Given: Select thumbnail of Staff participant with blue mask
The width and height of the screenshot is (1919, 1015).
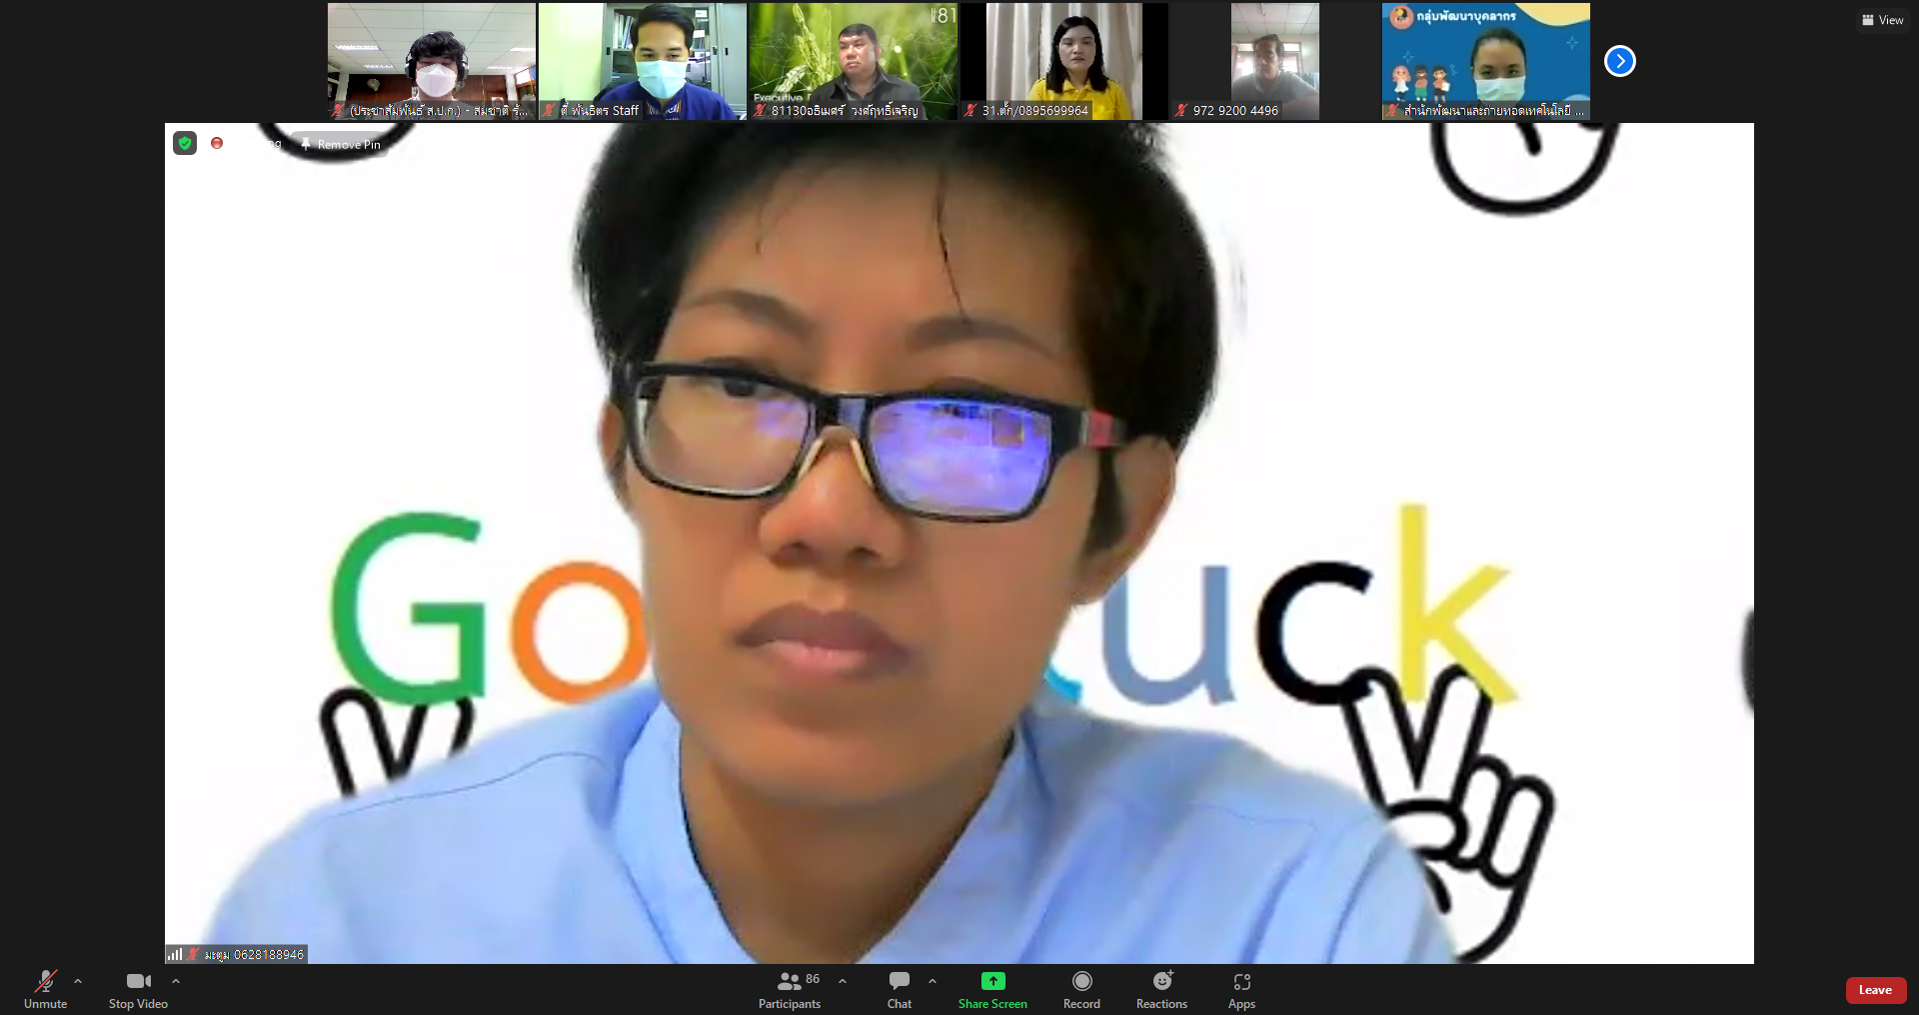Looking at the screenshot, I should coord(642,61).
